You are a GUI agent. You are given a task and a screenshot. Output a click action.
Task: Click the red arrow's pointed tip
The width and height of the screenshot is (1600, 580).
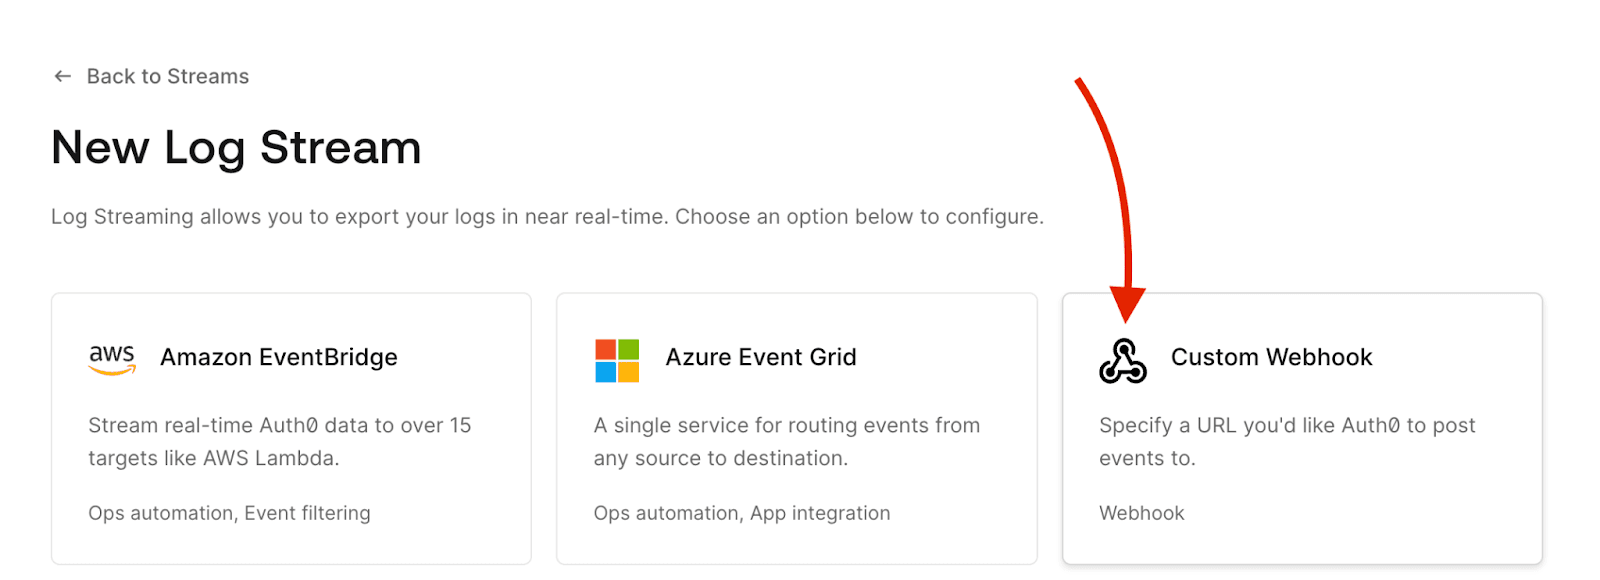tap(1127, 316)
